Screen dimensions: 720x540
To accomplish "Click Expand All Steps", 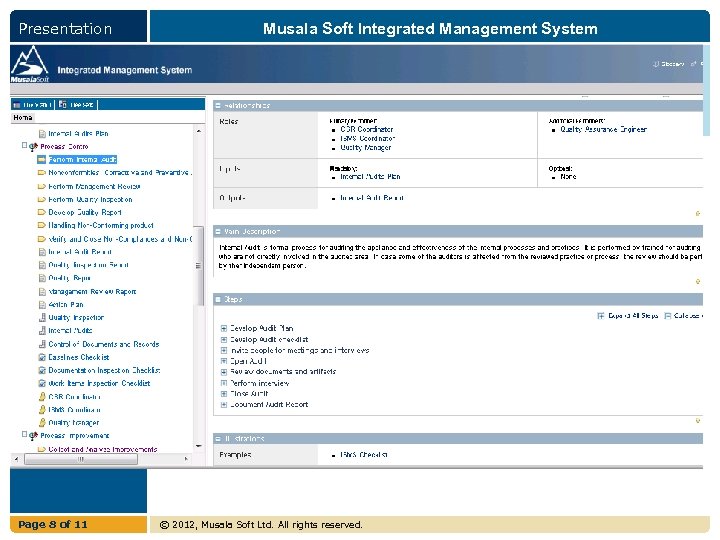I will (628, 315).
